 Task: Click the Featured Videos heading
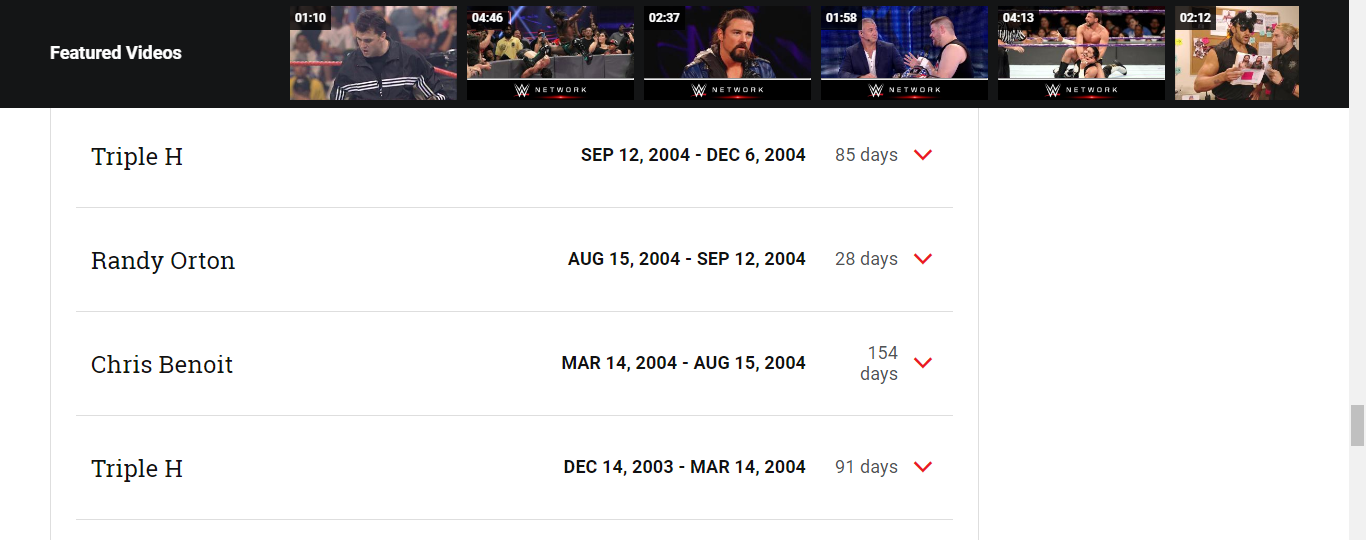click(x=116, y=53)
